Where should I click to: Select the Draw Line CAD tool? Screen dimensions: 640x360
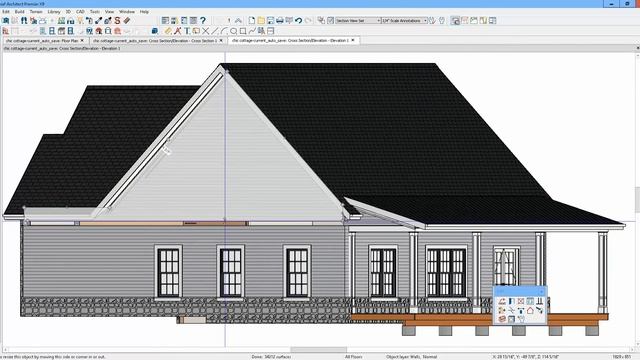pyautogui.click(x=215, y=31)
